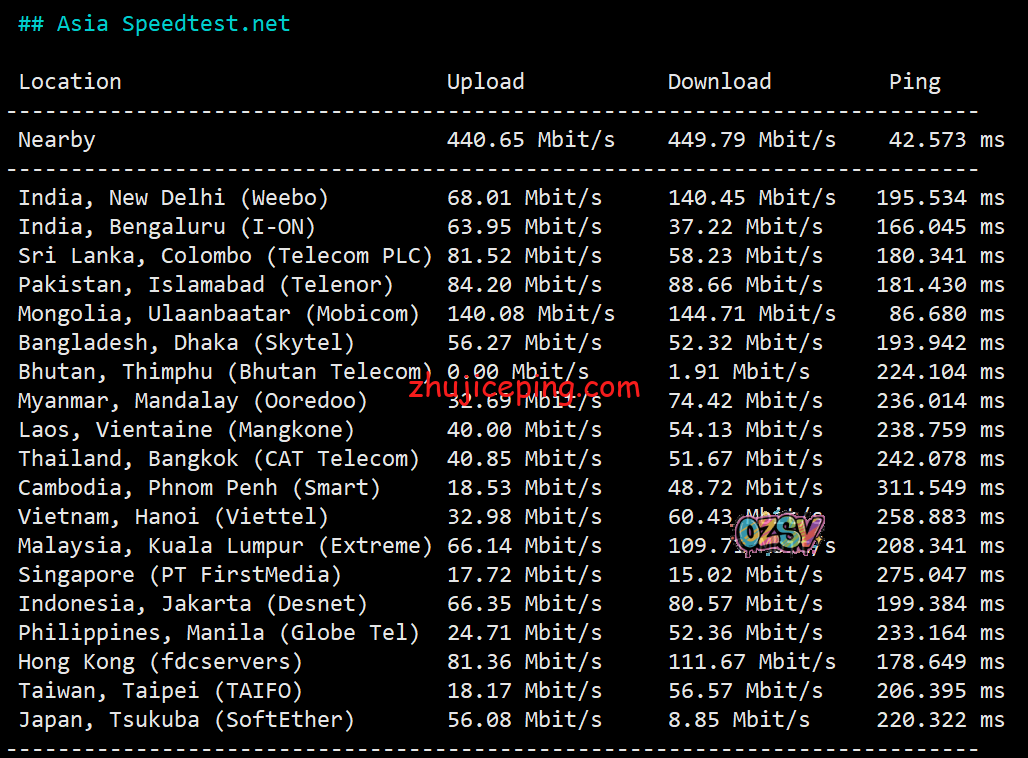Click the 449.79 Mbit/s Nearby download value
The height and width of the screenshot is (758, 1028).
pos(751,140)
